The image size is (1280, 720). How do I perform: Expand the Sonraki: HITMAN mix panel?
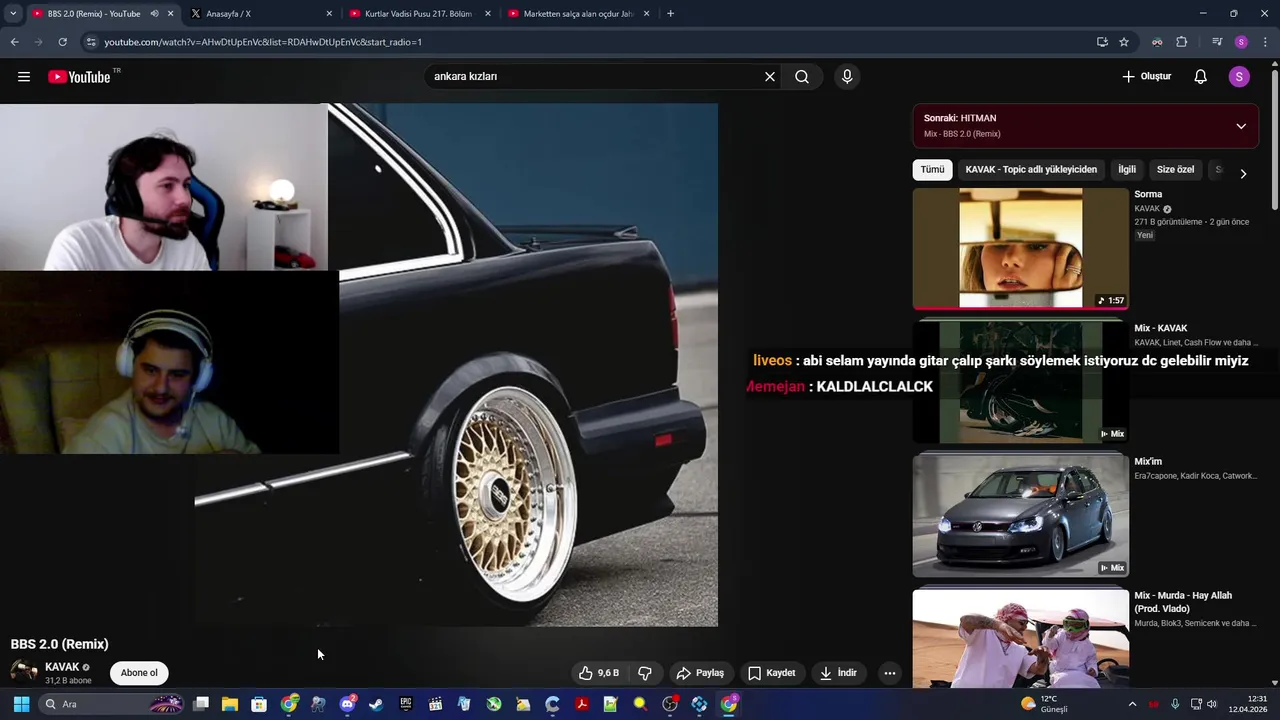(x=1241, y=126)
